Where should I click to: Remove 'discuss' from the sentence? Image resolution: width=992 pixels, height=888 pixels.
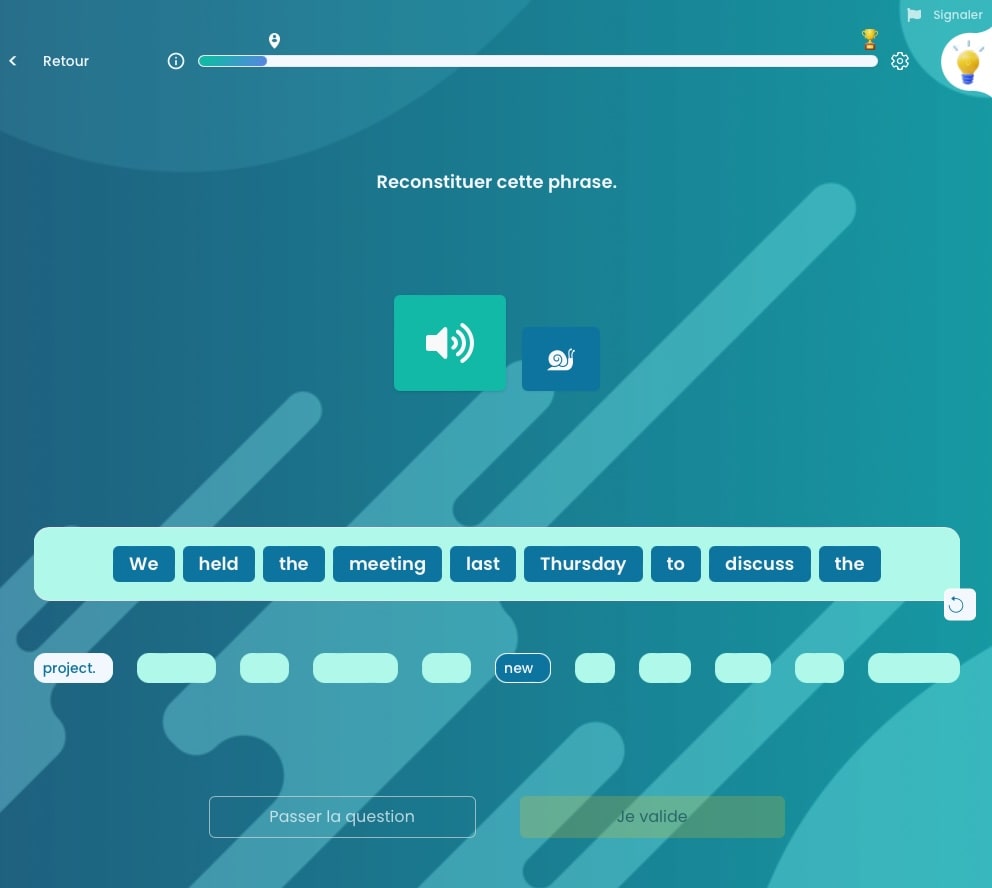point(759,564)
